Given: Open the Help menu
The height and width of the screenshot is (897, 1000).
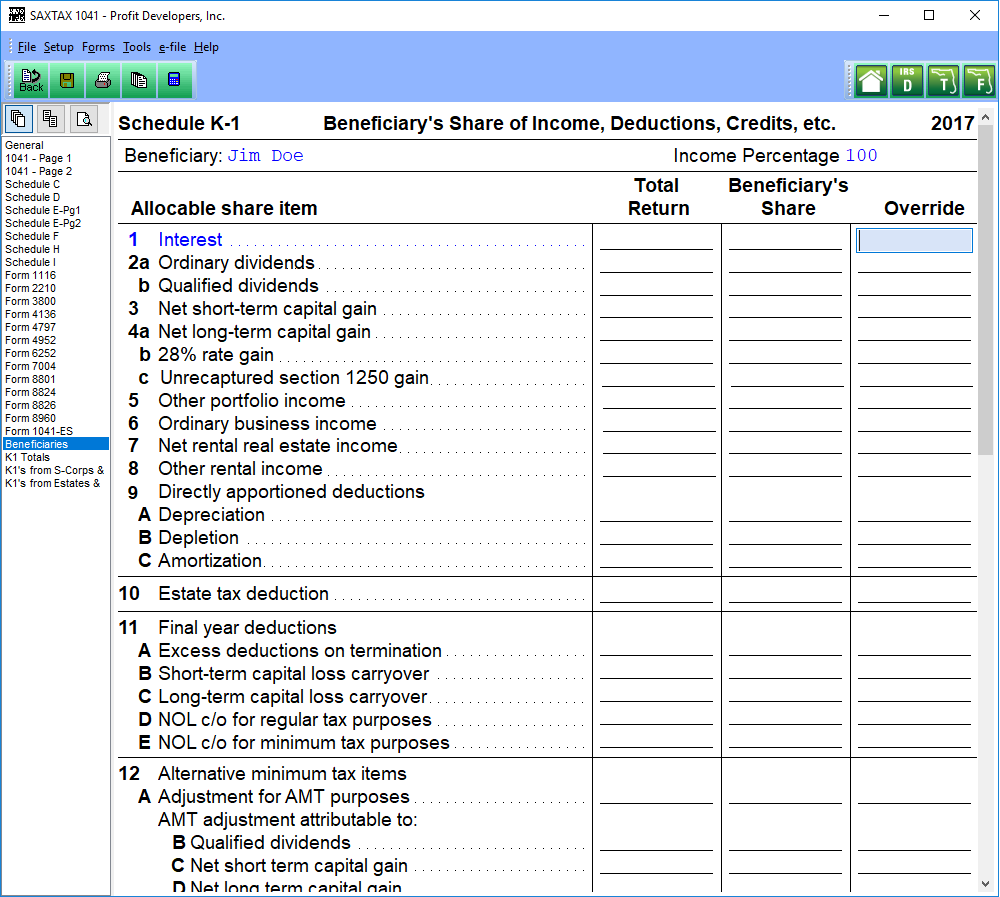Looking at the screenshot, I should [x=206, y=47].
